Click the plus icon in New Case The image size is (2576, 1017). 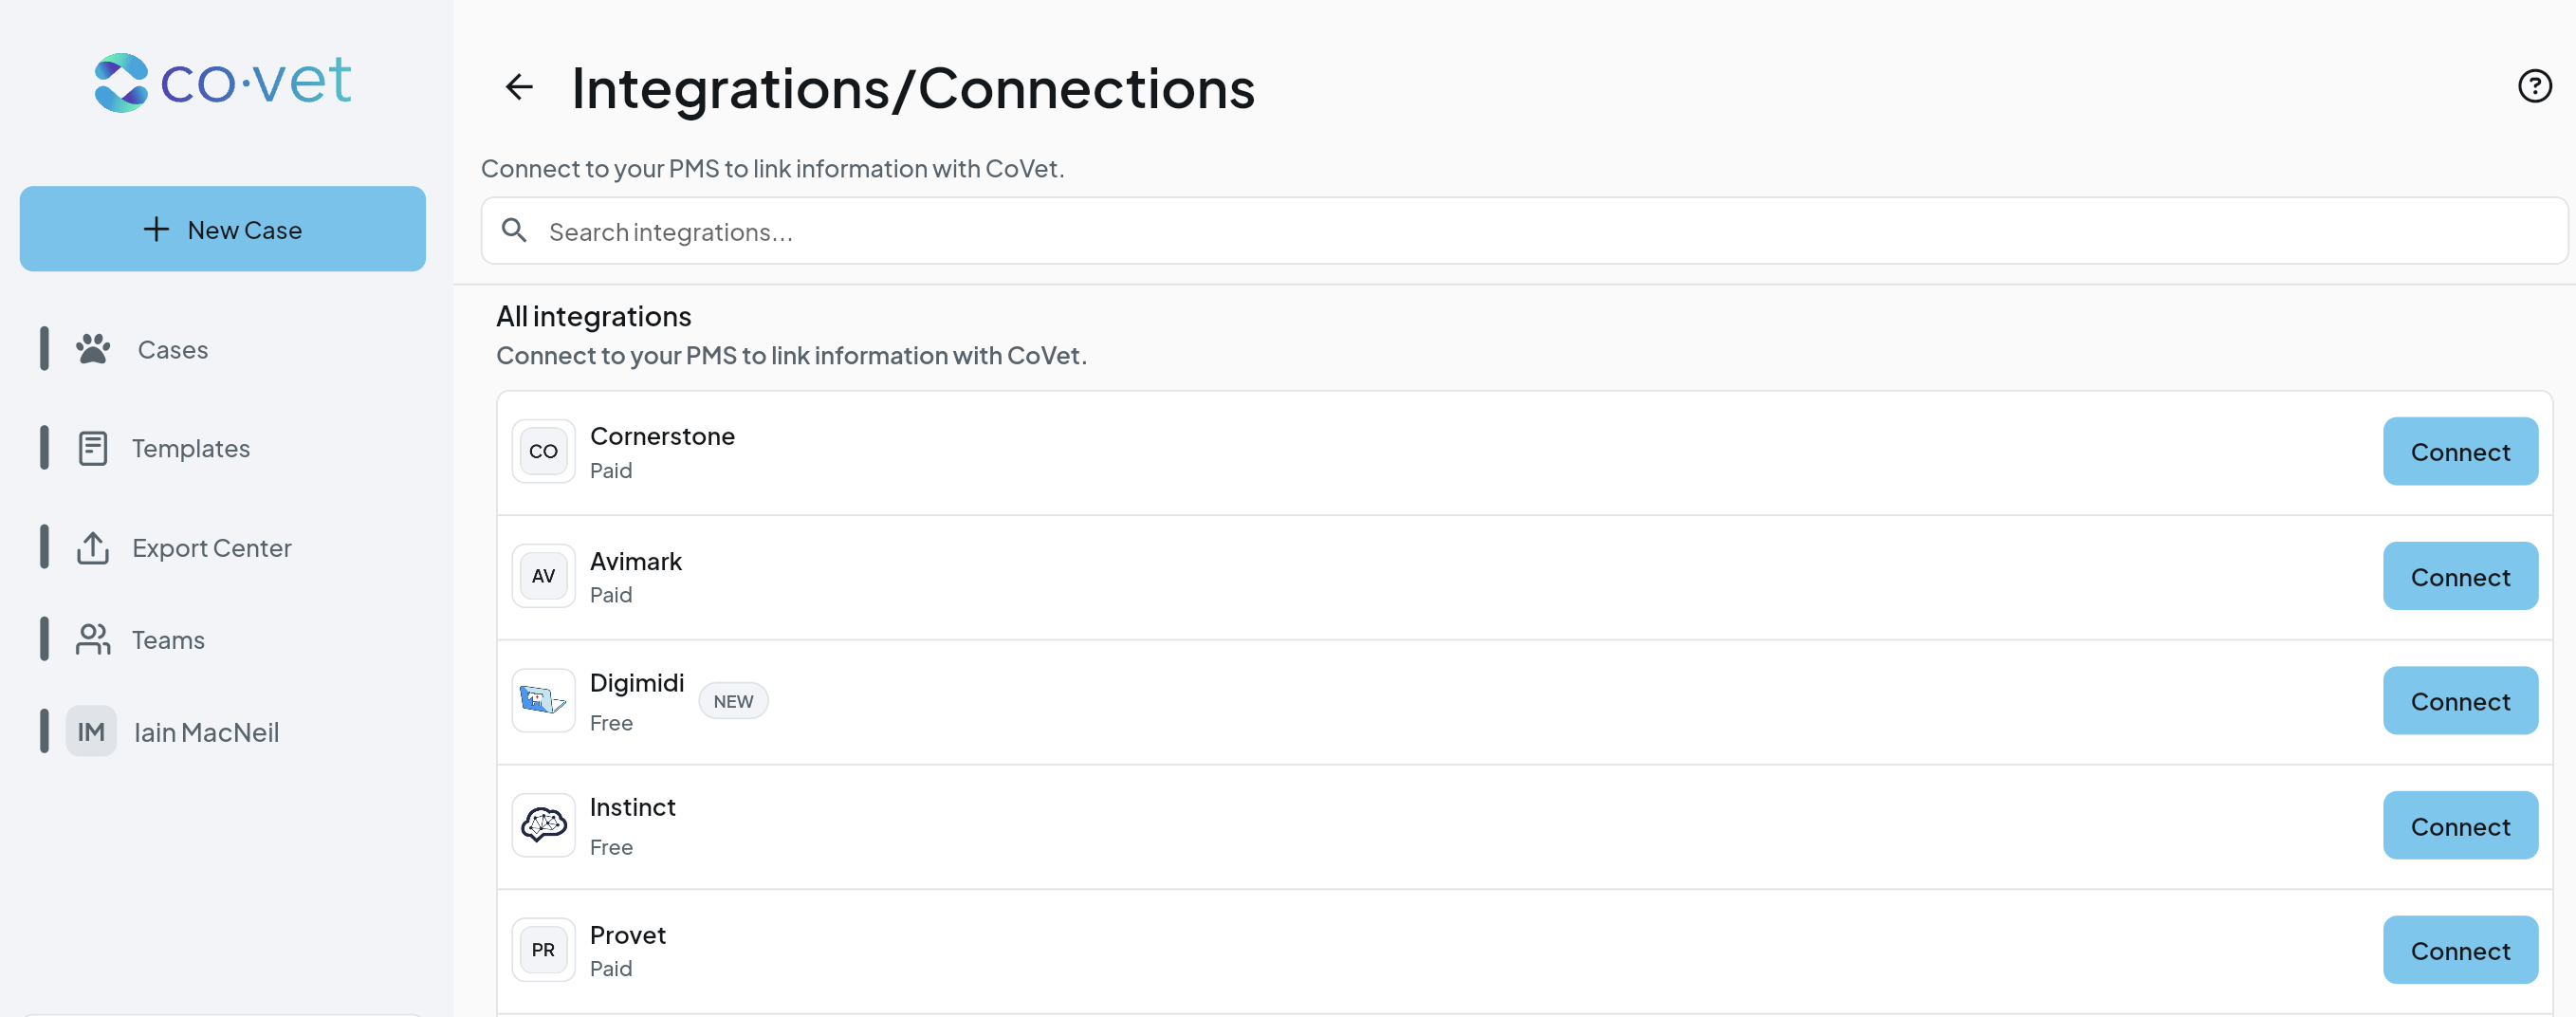(x=156, y=229)
